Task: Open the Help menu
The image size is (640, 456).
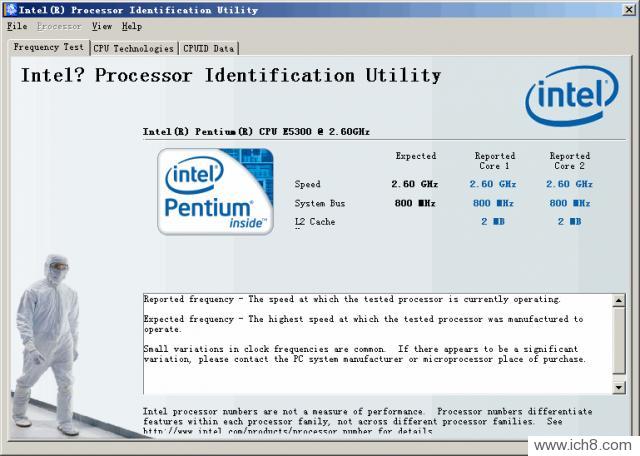Action: click(132, 27)
